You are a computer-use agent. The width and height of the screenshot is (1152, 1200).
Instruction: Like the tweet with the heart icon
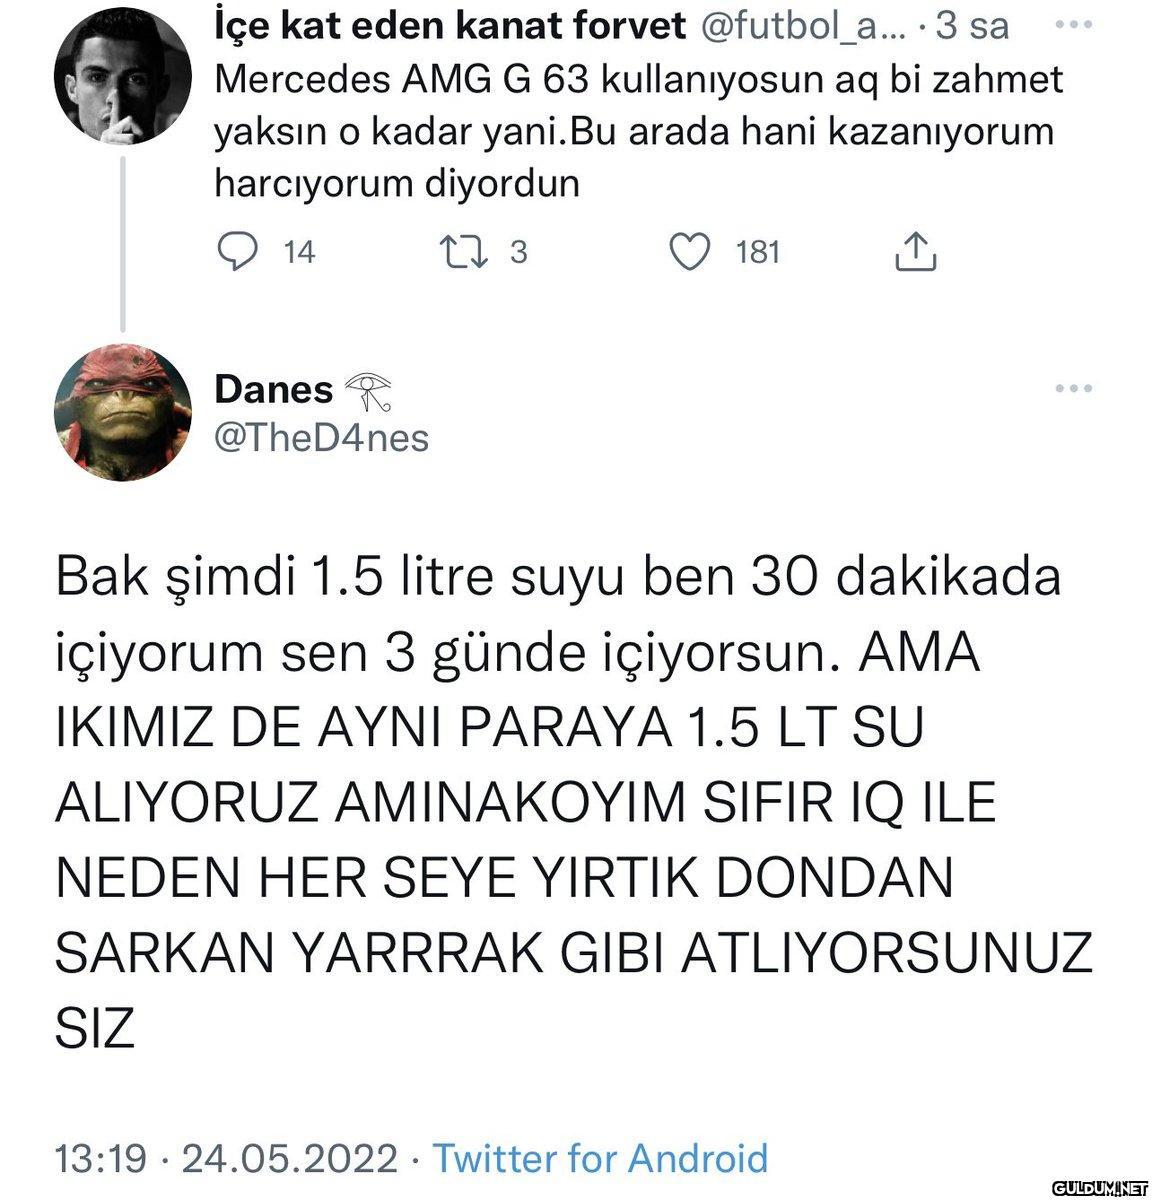(x=689, y=252)
